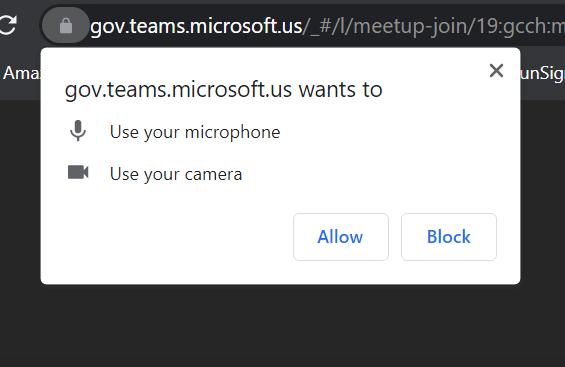Image resolution: width=565 pixels, height=367 pixels.
Task: Click the 'Use your camera' text
Action: [176, 174]
